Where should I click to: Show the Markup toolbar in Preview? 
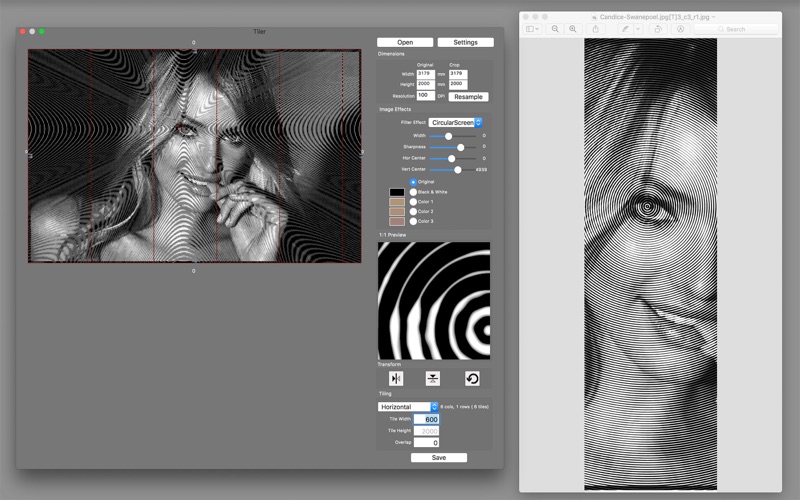click(681, 29)
